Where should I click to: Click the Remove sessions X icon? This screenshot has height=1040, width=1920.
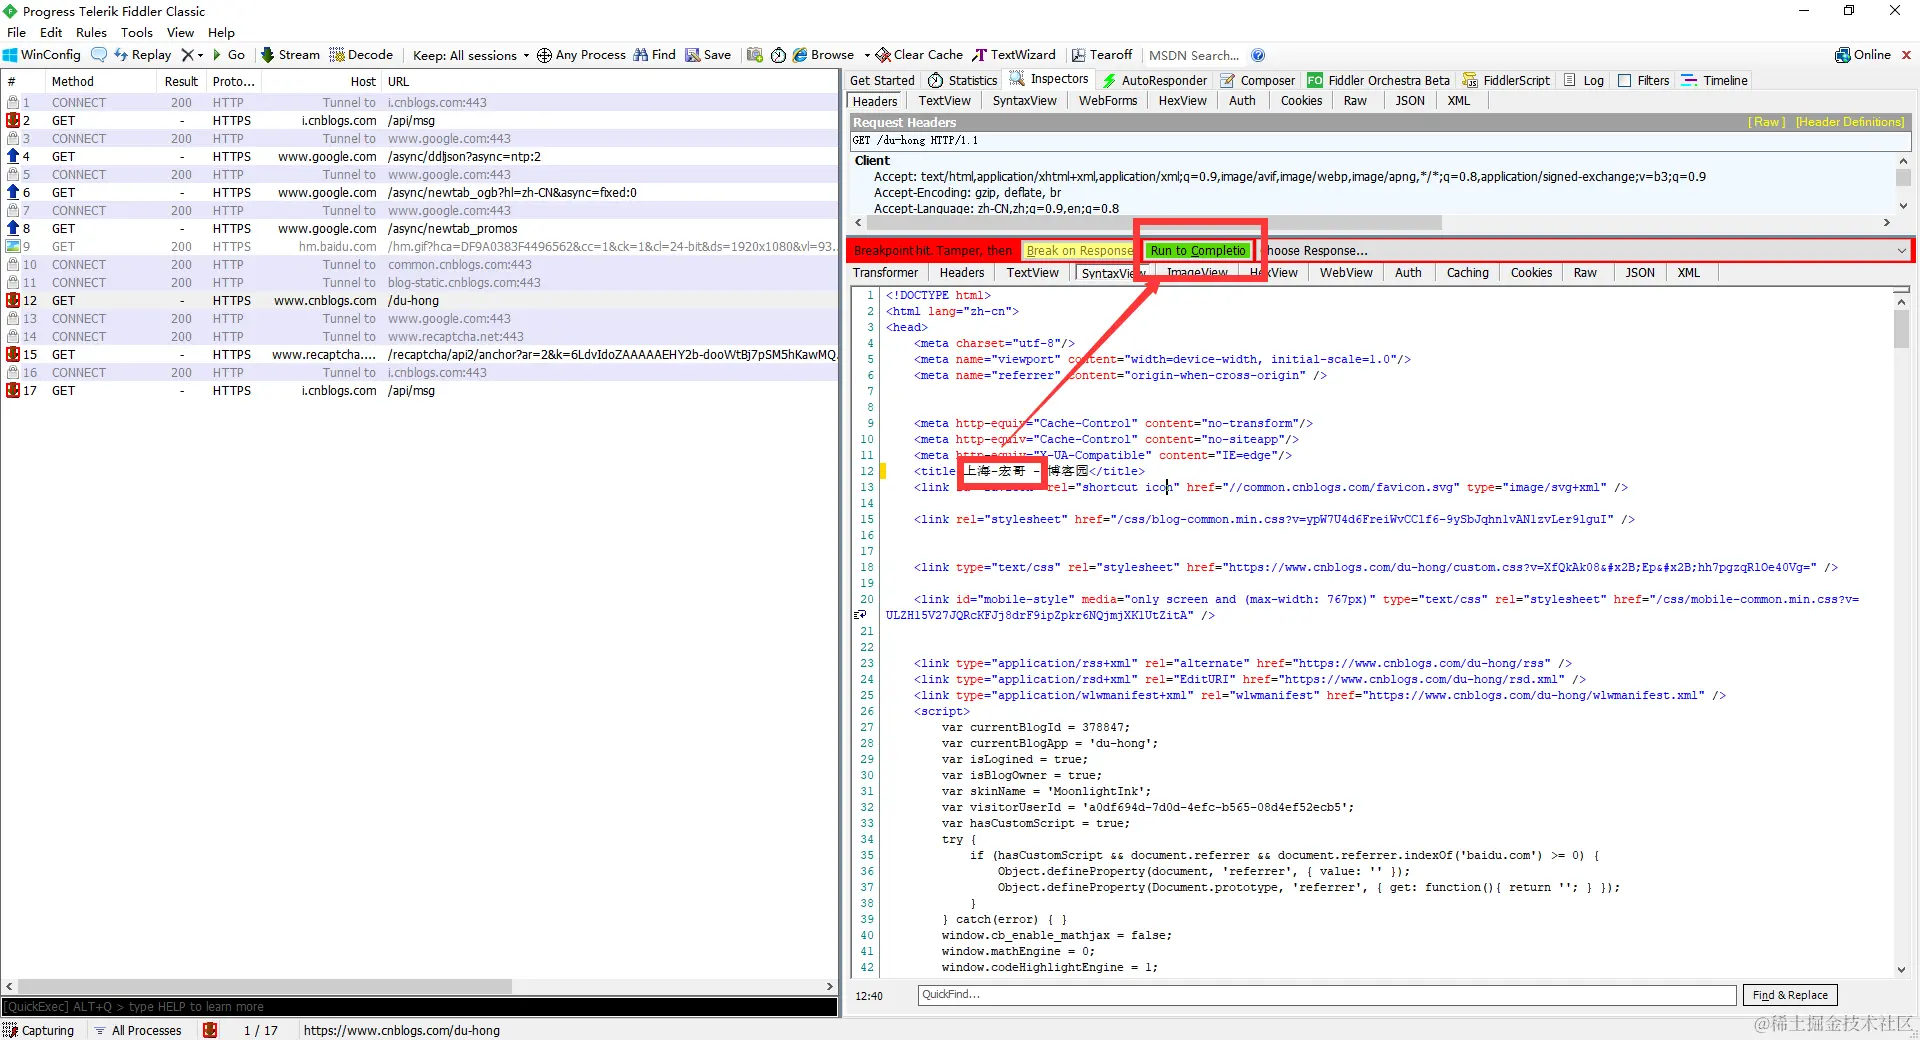point(187,55)
